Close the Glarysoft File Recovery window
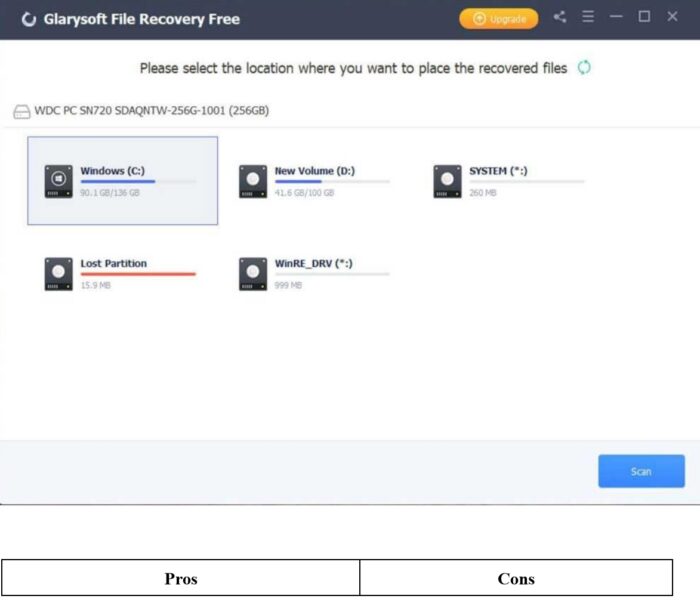The height and width of the screenshot is (602, 700). pyautogui.click(x=672, y=17)
